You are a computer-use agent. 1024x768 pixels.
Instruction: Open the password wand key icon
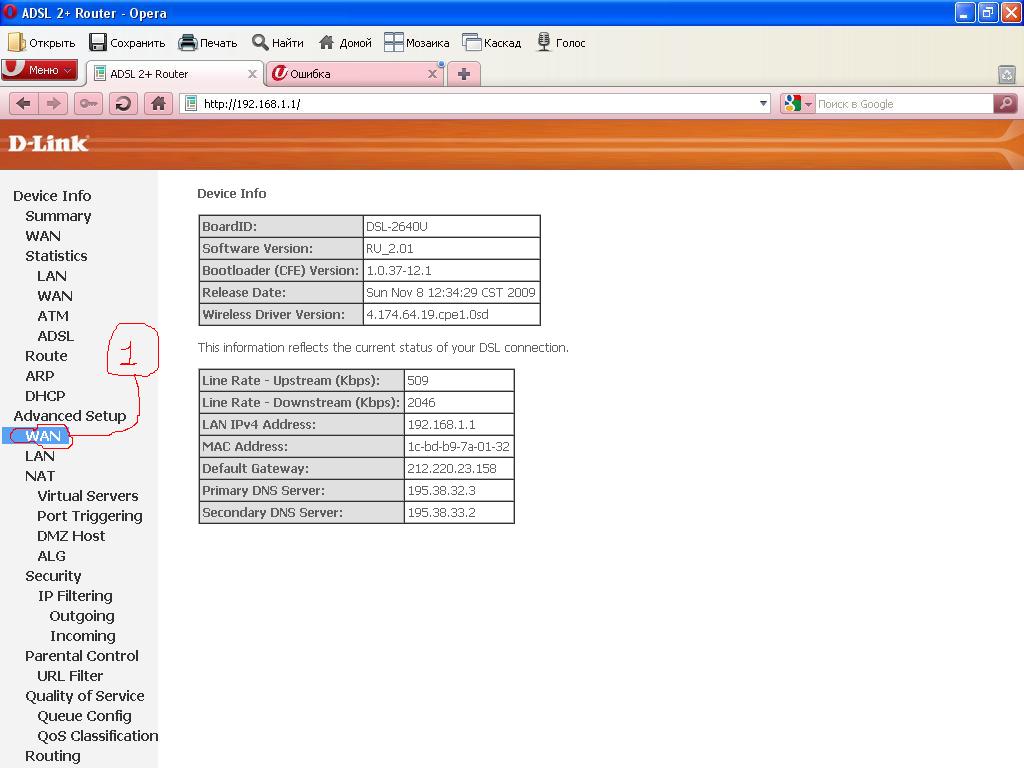click(x=89, y=103)
